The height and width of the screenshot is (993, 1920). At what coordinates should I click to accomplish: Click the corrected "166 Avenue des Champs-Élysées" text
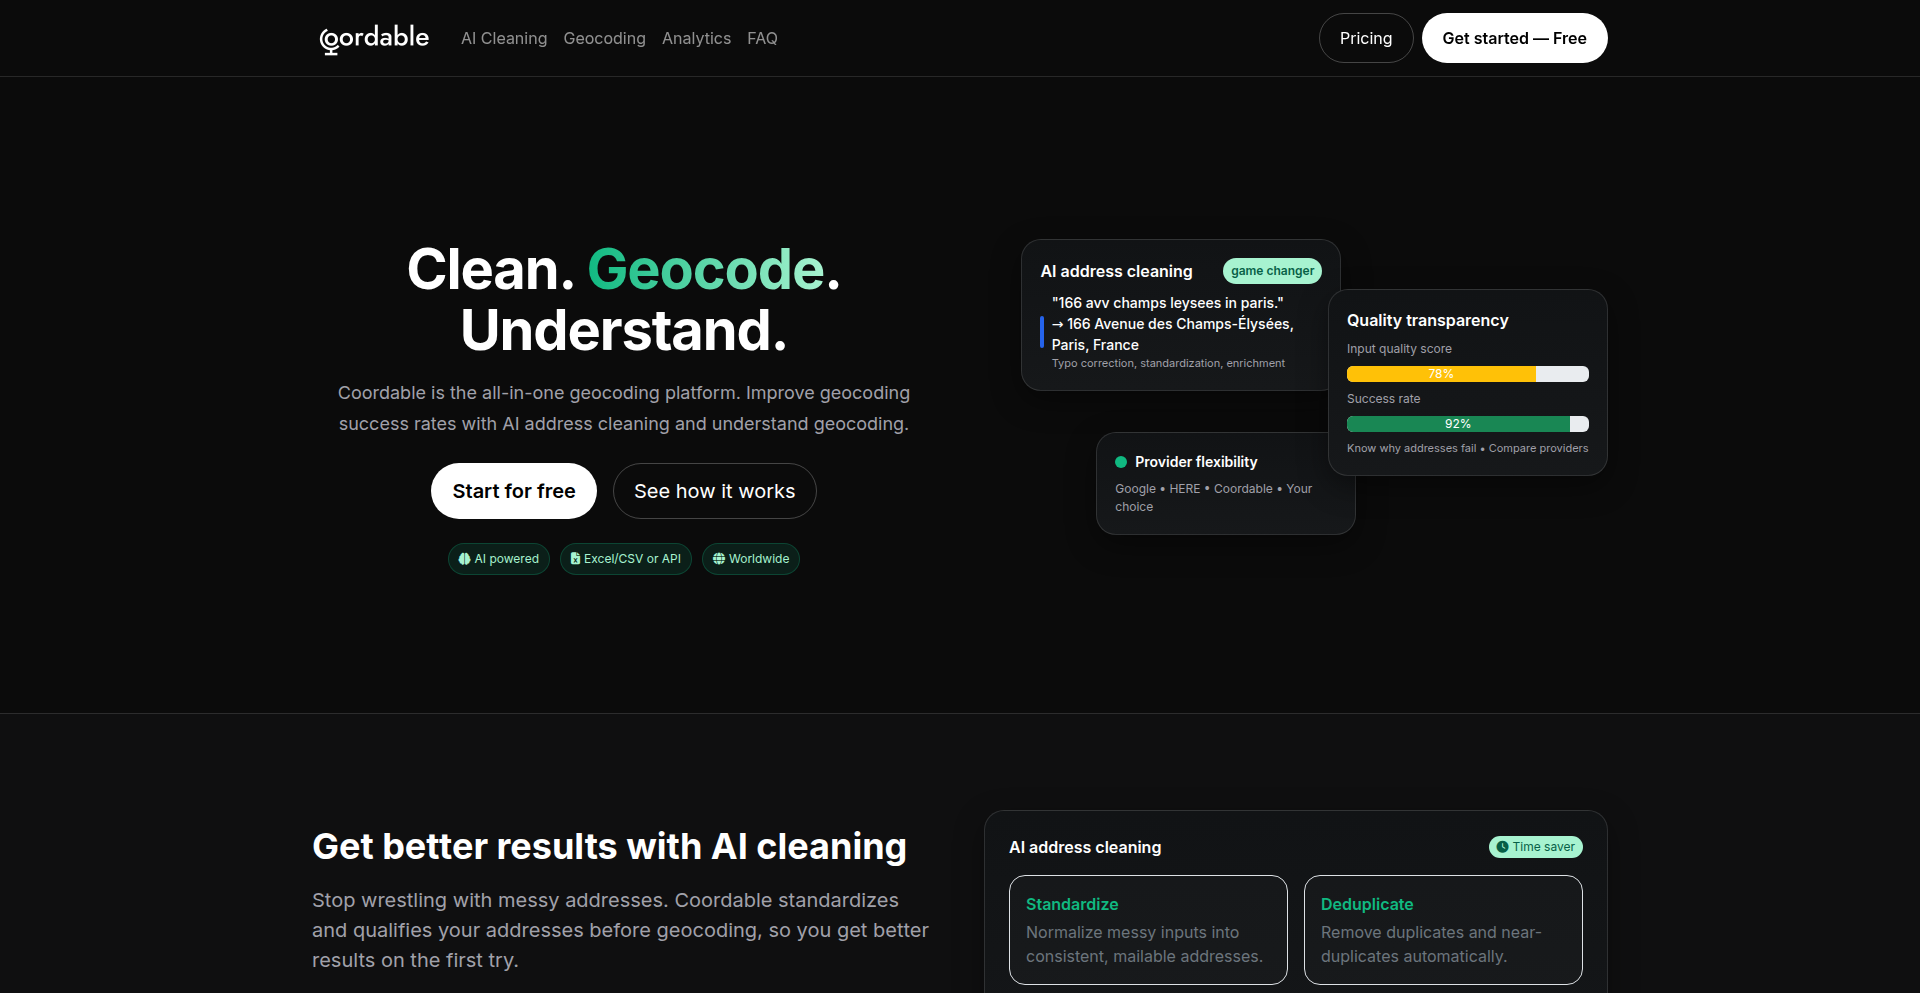pos(1172,334)
